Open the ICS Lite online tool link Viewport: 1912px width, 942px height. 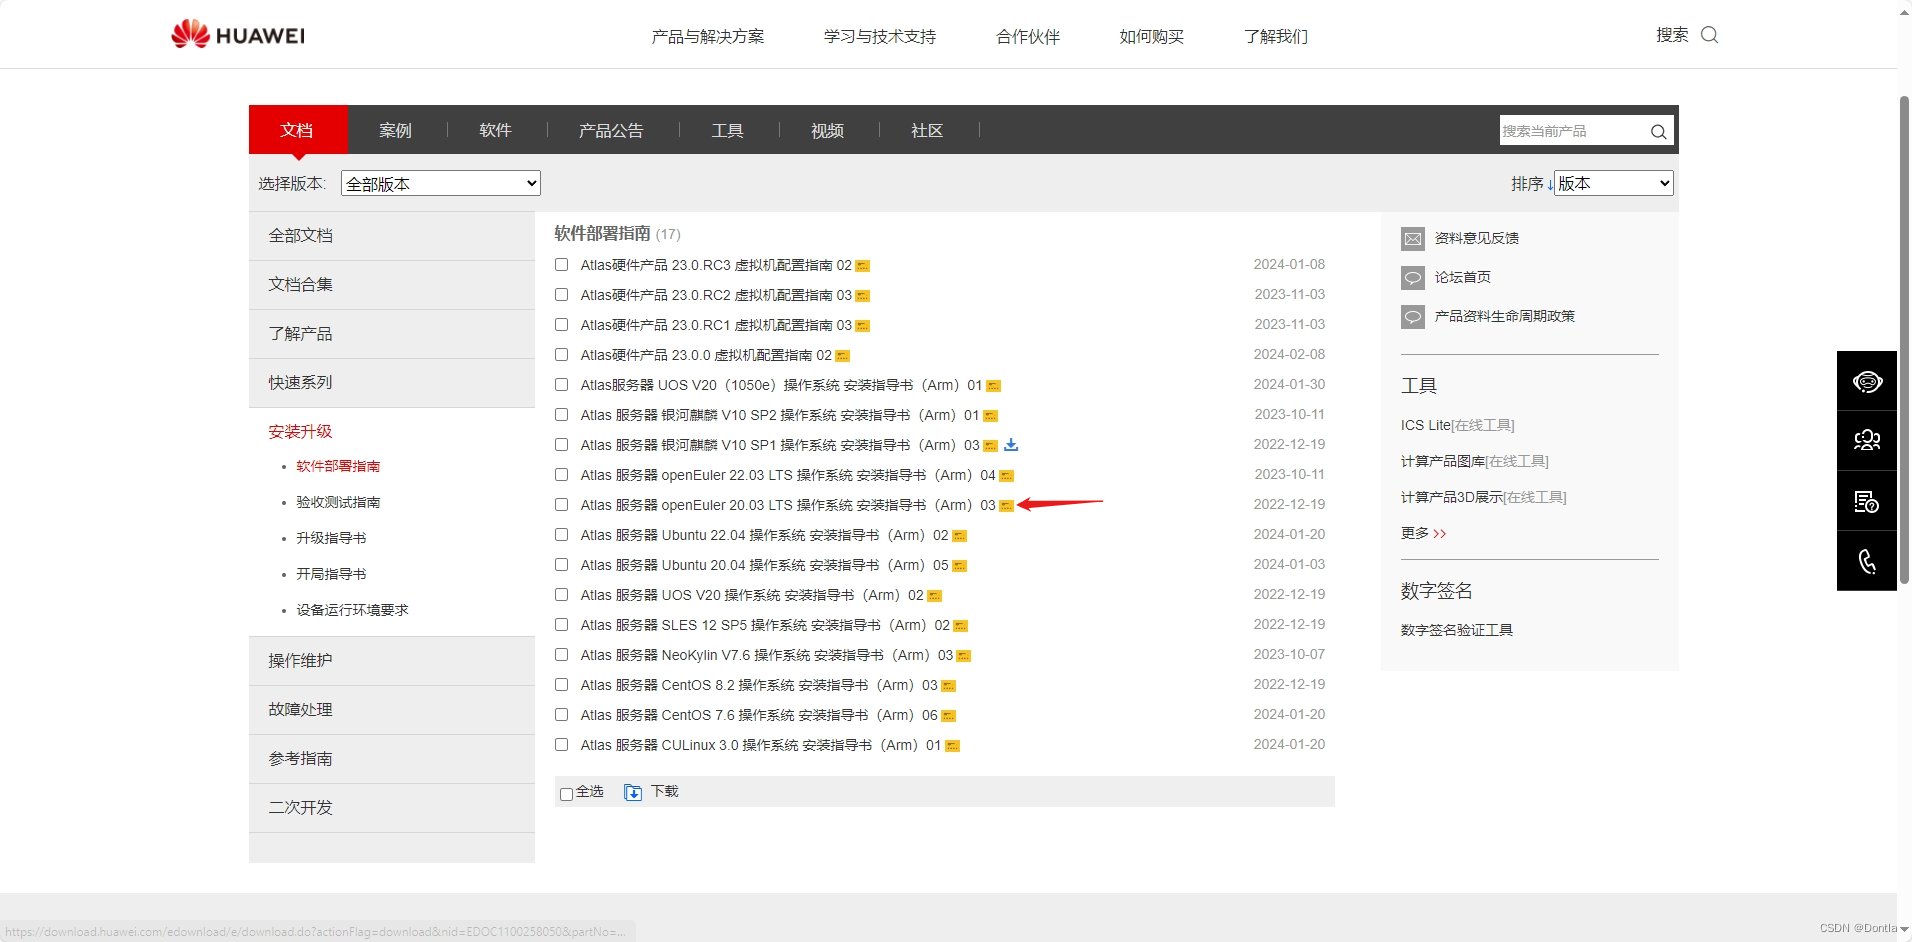(1458, 425)
